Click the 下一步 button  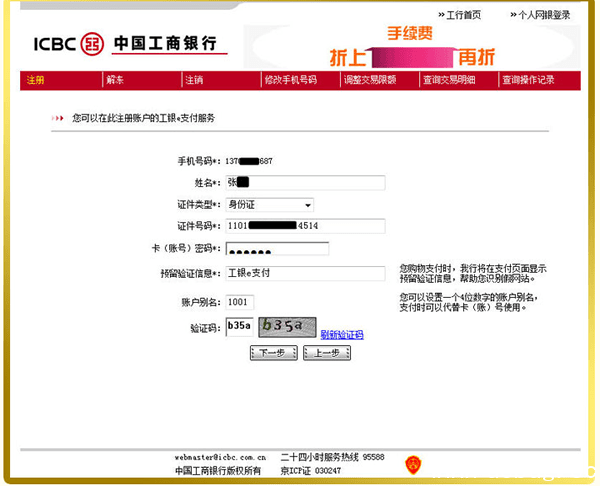pyautogui.click(x=273, y=353)
